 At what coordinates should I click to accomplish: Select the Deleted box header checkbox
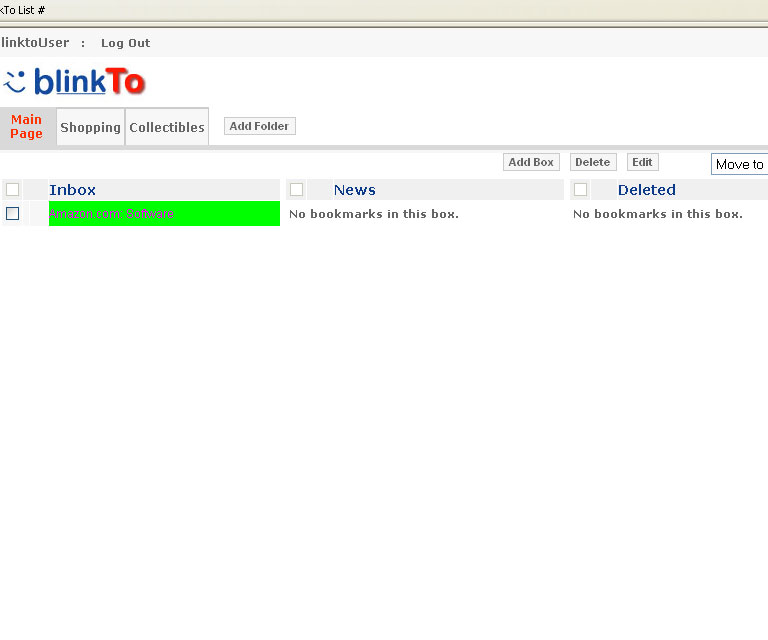click(x=580, y=190)
